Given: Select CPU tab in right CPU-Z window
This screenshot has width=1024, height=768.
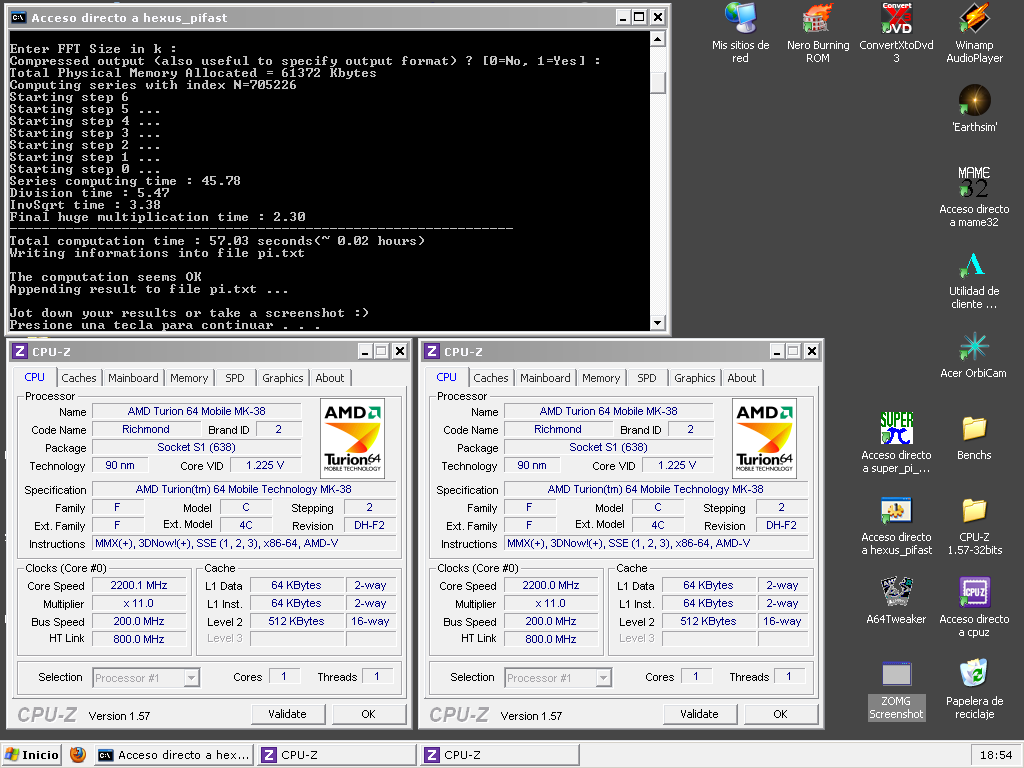Looking at the screenshot, I should (x=446, y=377).
